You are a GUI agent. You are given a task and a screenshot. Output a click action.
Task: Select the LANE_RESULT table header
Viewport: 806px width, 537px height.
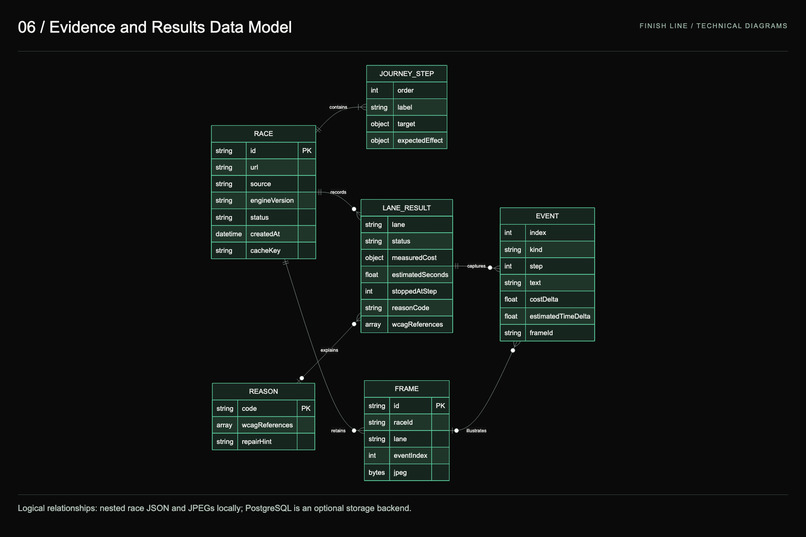pos(407,208)
